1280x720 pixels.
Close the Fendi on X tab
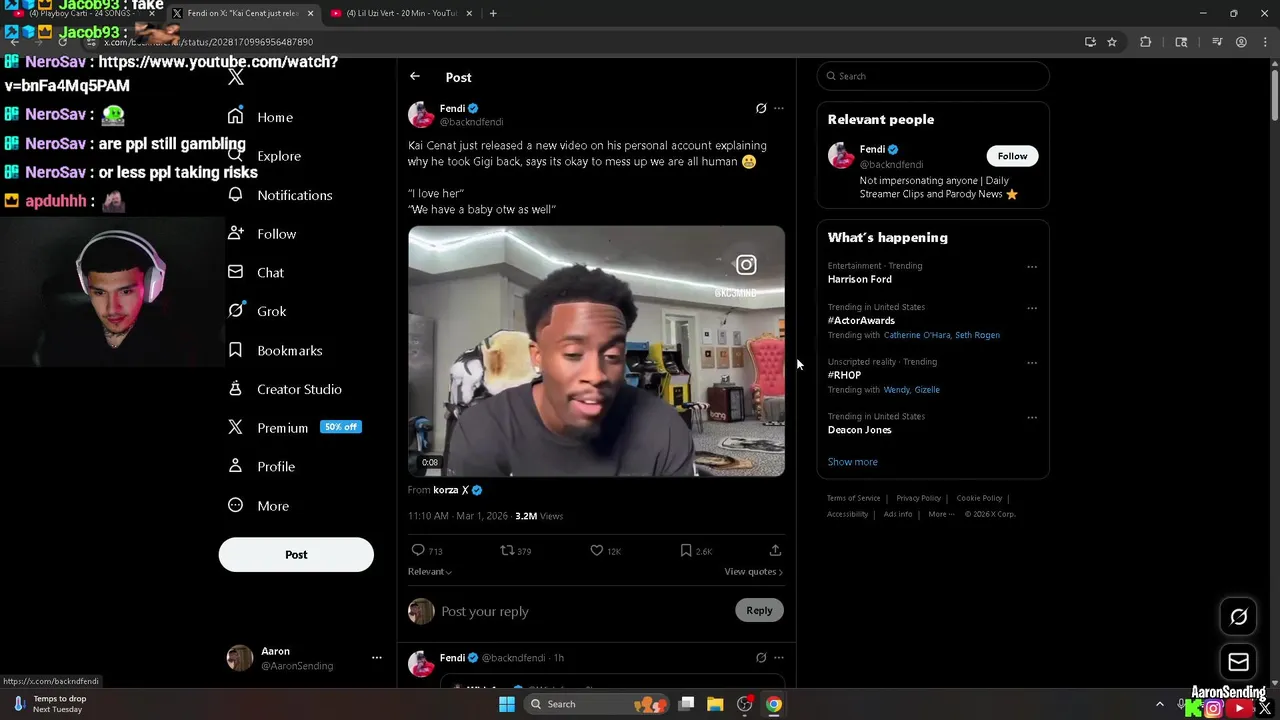pyautogui.click(x=310, y=13)
